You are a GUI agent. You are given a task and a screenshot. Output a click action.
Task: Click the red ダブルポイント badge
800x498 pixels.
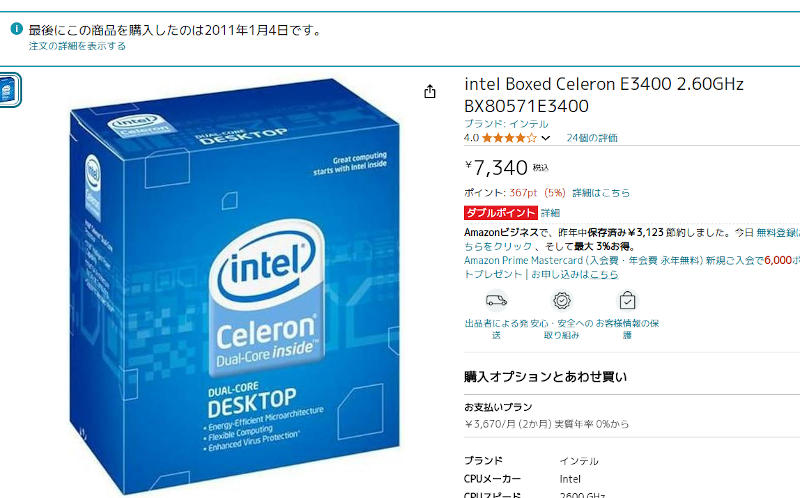point(501,213)
